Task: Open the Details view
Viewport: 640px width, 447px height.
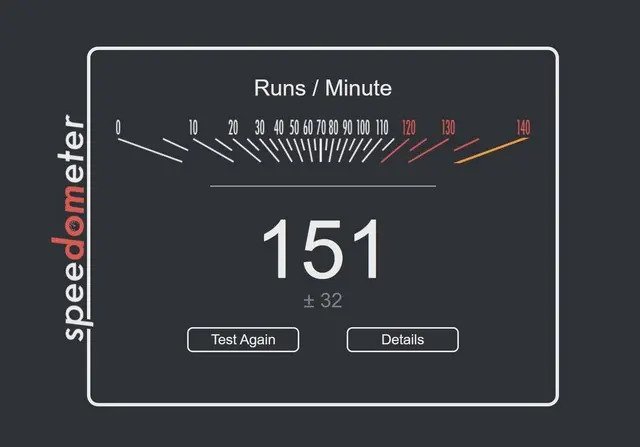Action: click(402, 340)
